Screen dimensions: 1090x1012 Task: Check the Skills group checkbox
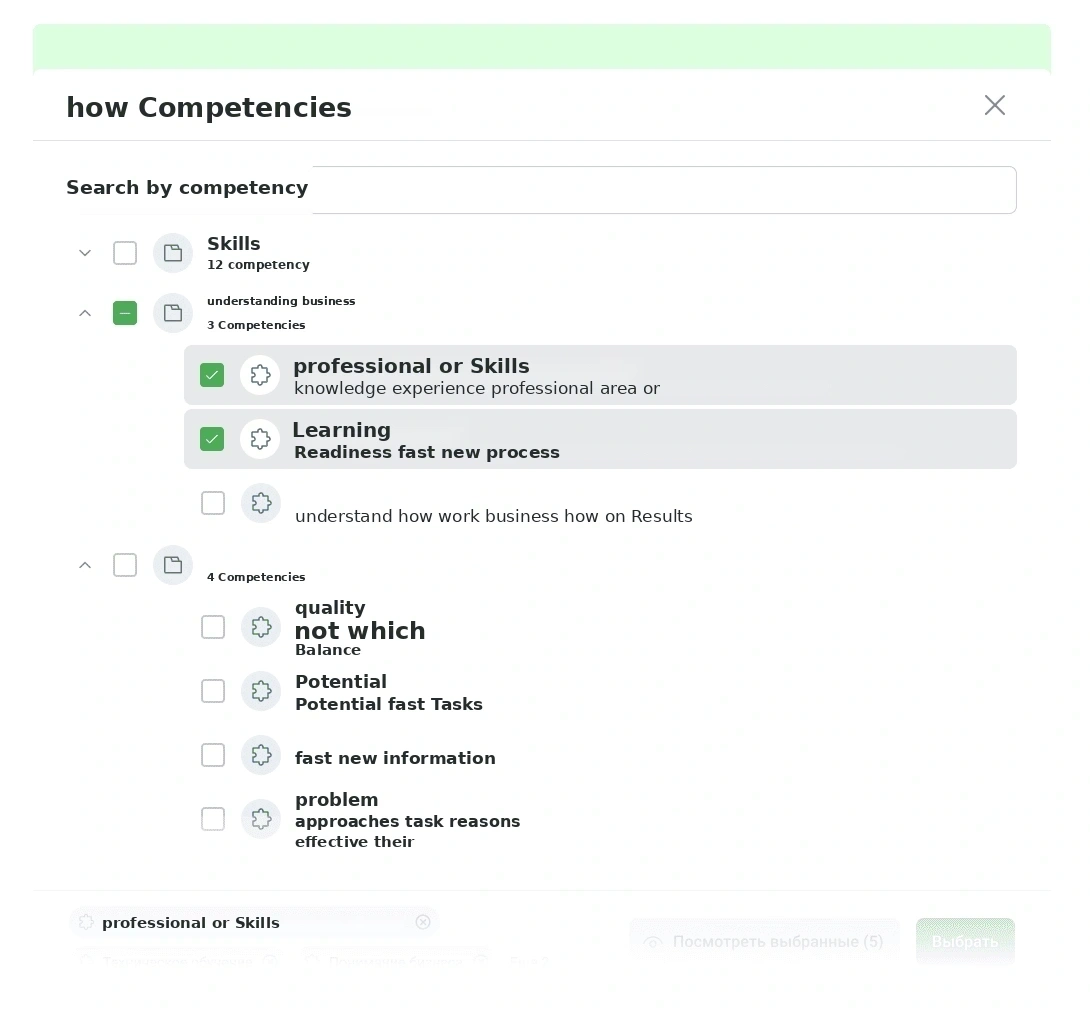pyautogui.click(x=125, y=253)
